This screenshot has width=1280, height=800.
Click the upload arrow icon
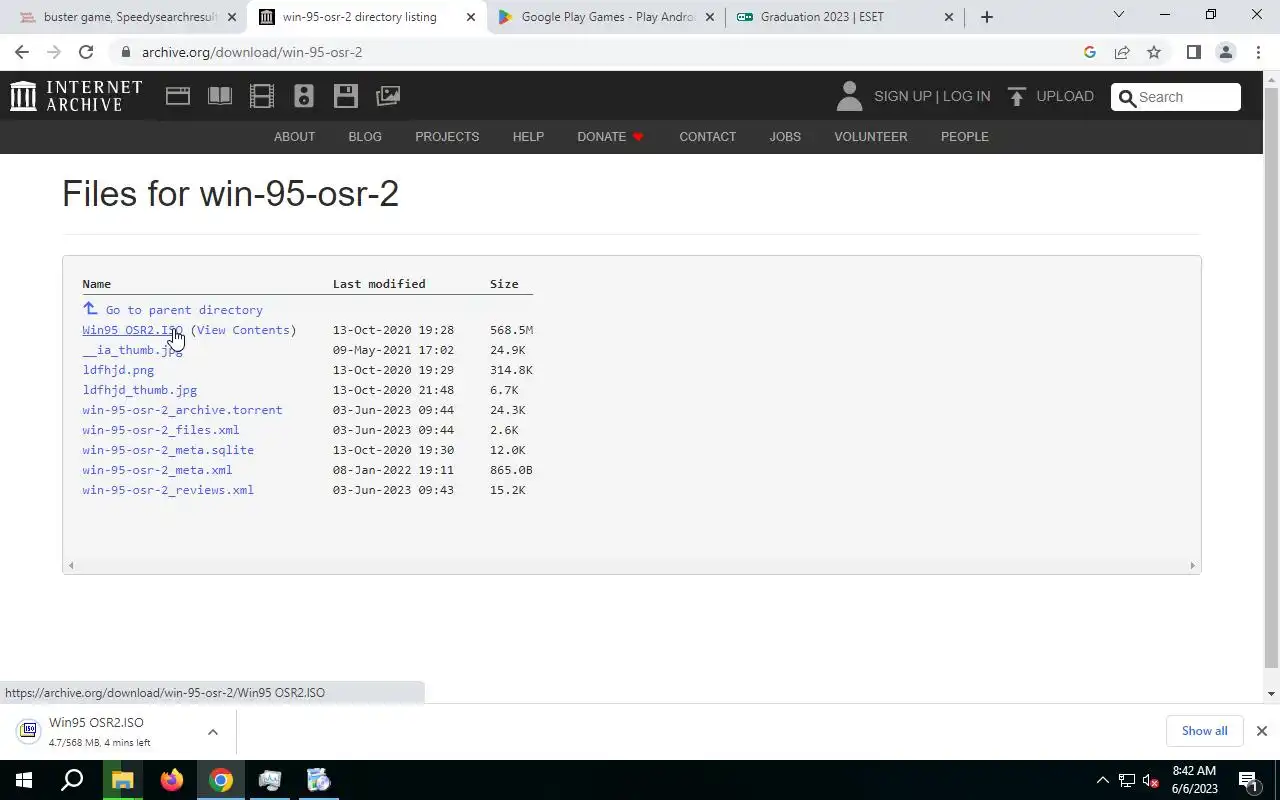point(1017,96)
